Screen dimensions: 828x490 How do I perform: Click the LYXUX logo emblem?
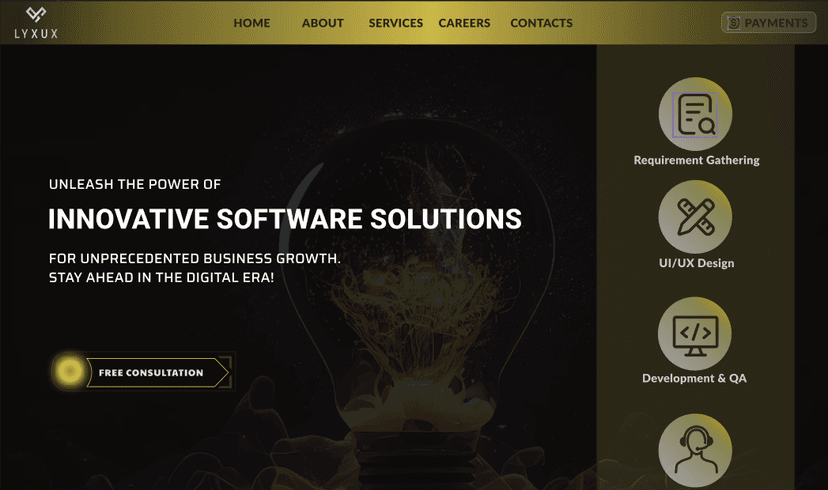[x=36, y=14]
